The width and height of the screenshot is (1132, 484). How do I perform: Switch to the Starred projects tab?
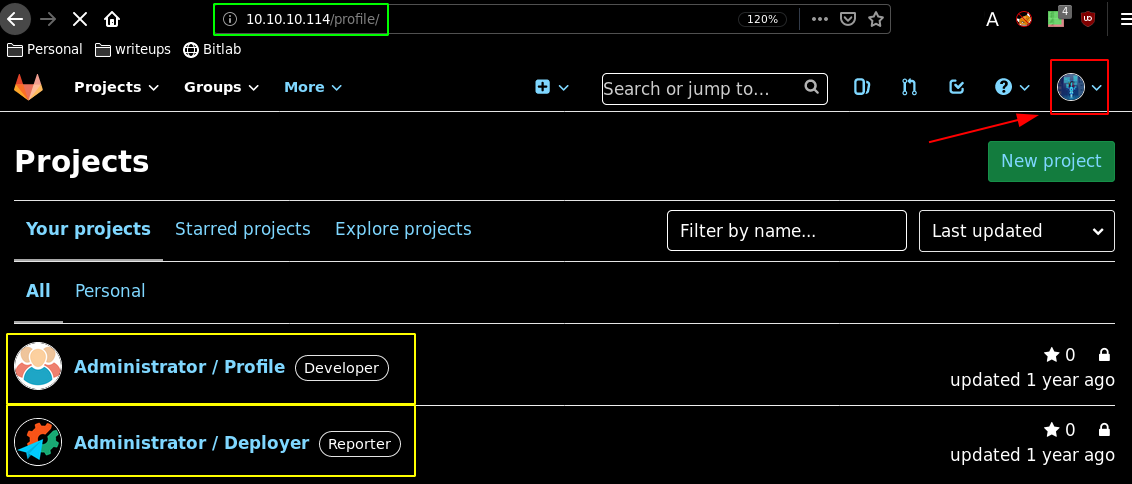tap(243, 229)
